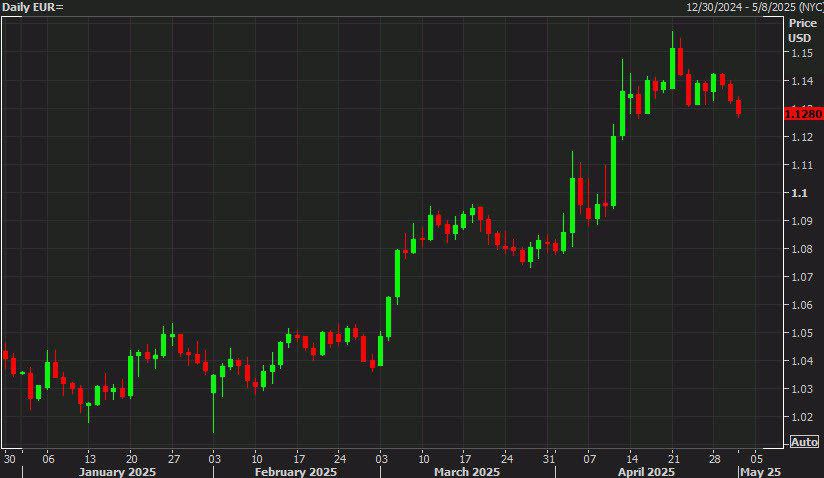
Task: Select the Daily EUR= chart title
Action: point(33,7)
